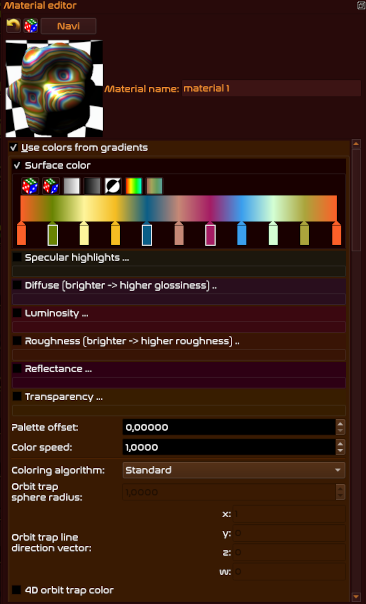Click the dice icon beside Navi button
This screenshot has height=604, width=366.
pyautogui.click(x=31, y=26)
